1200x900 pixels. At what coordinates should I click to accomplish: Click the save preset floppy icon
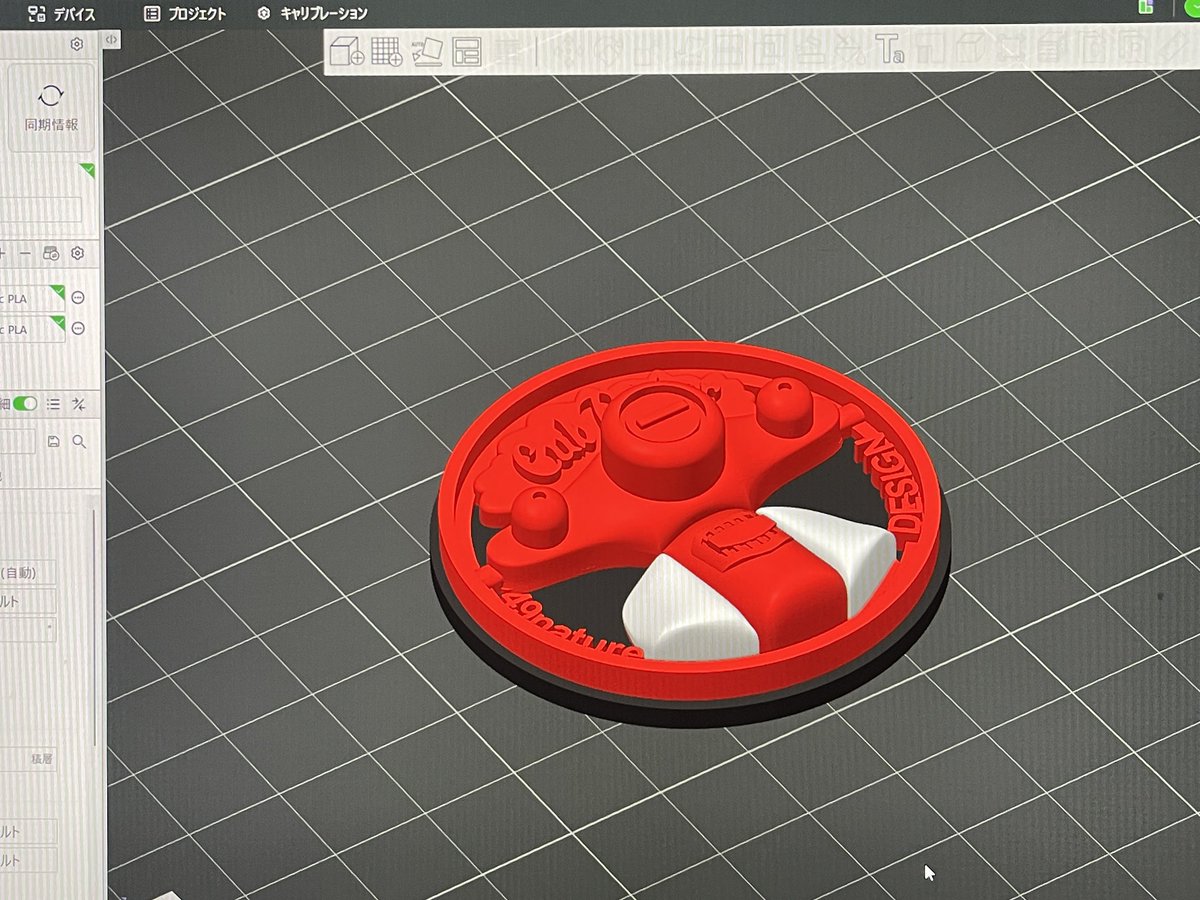coord(55,440)
